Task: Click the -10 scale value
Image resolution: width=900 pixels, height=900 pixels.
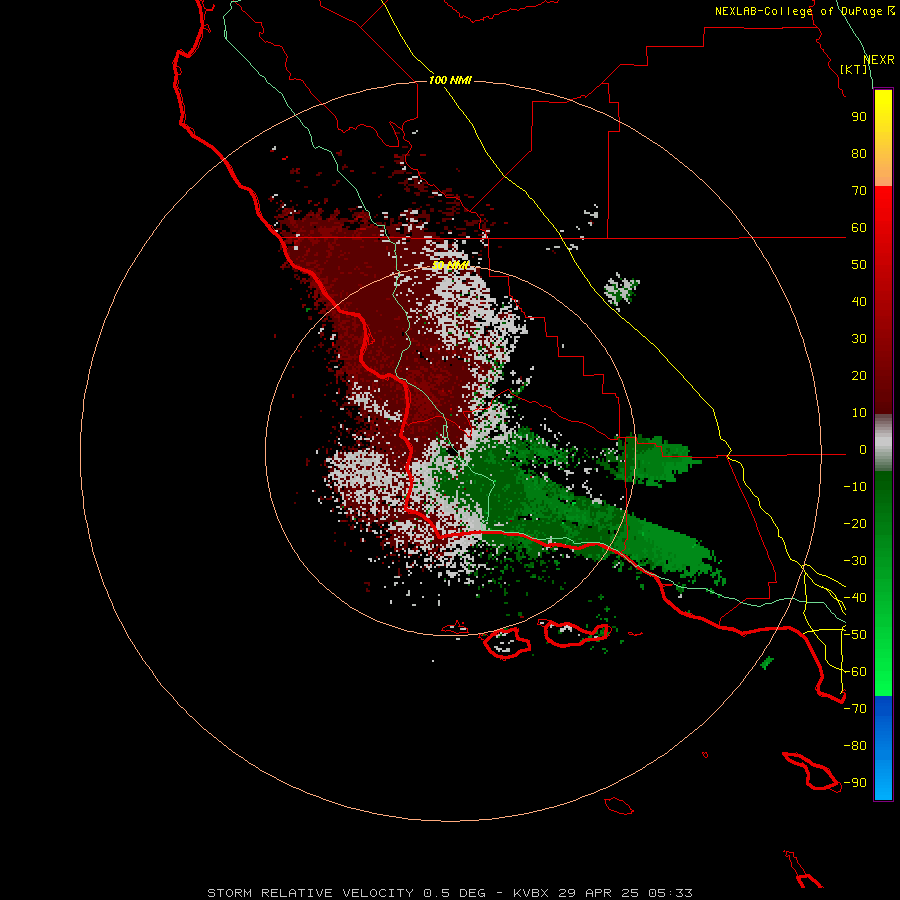Action: (x=855, y=487)
